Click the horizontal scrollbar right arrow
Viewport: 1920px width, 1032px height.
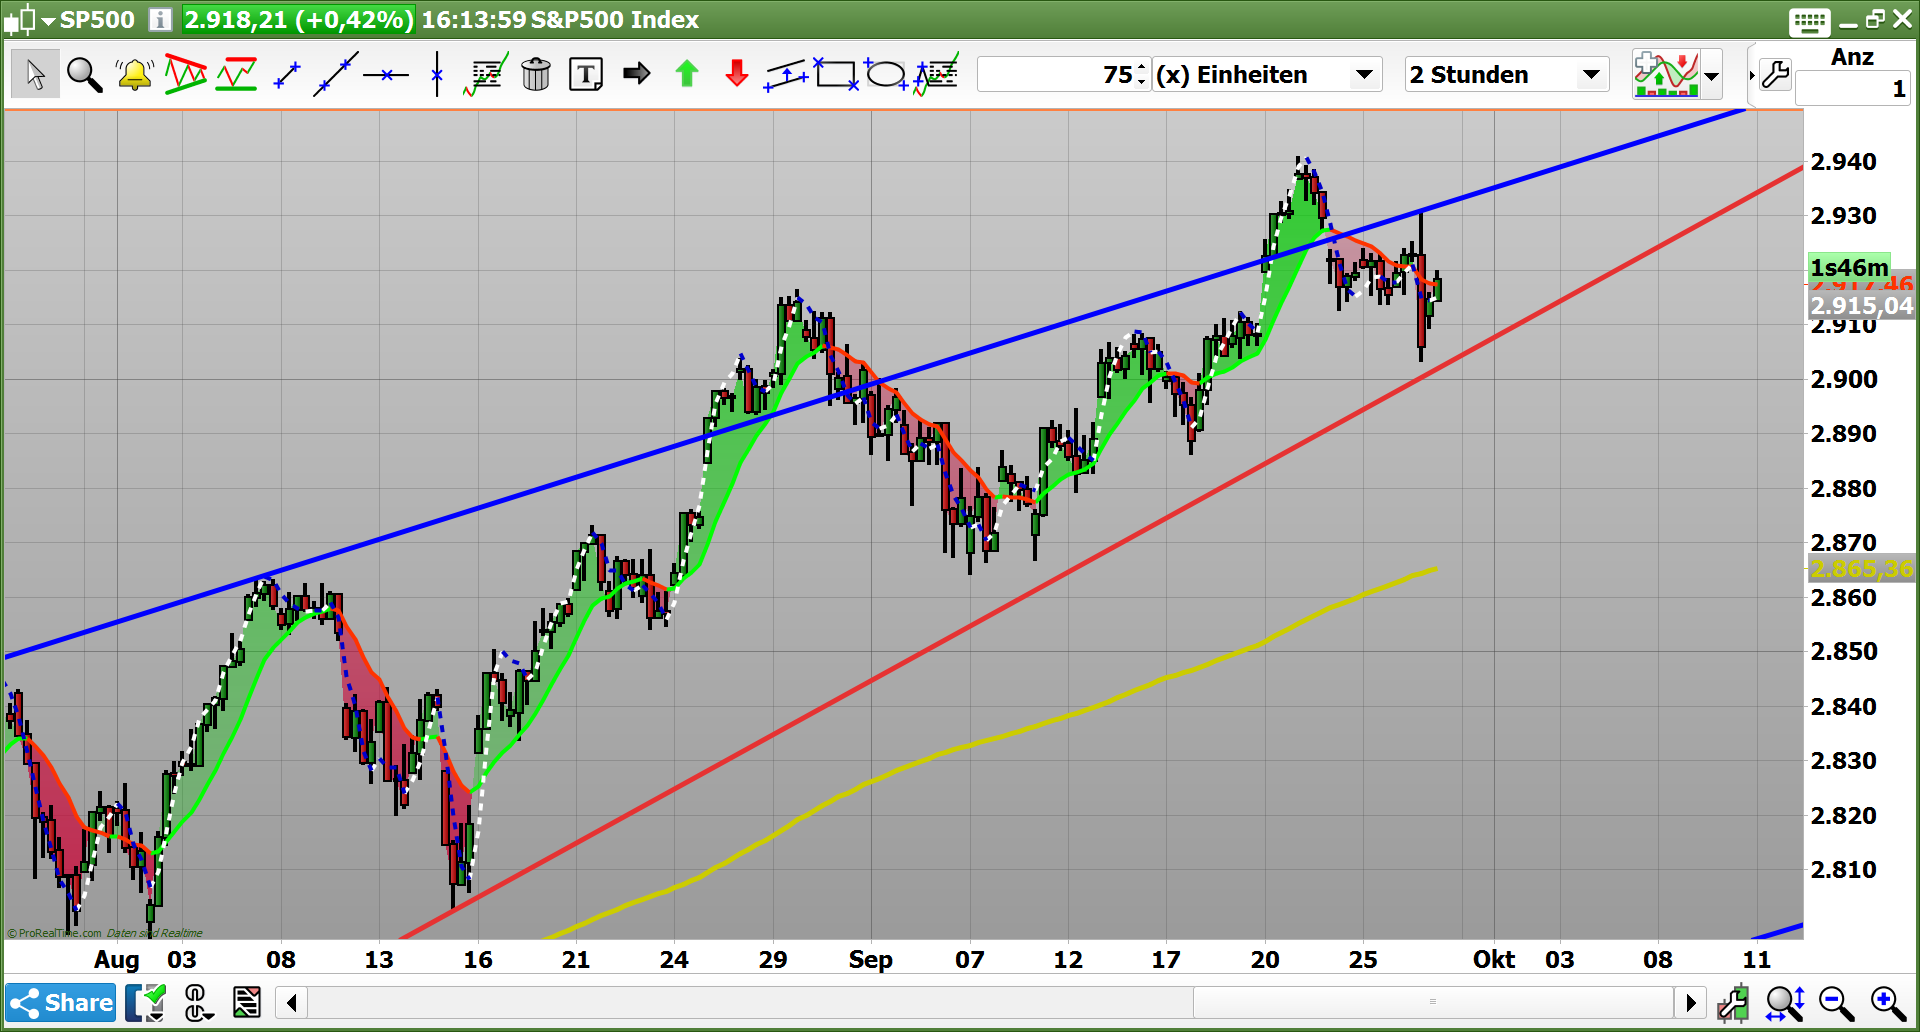click(1691, 1002)
